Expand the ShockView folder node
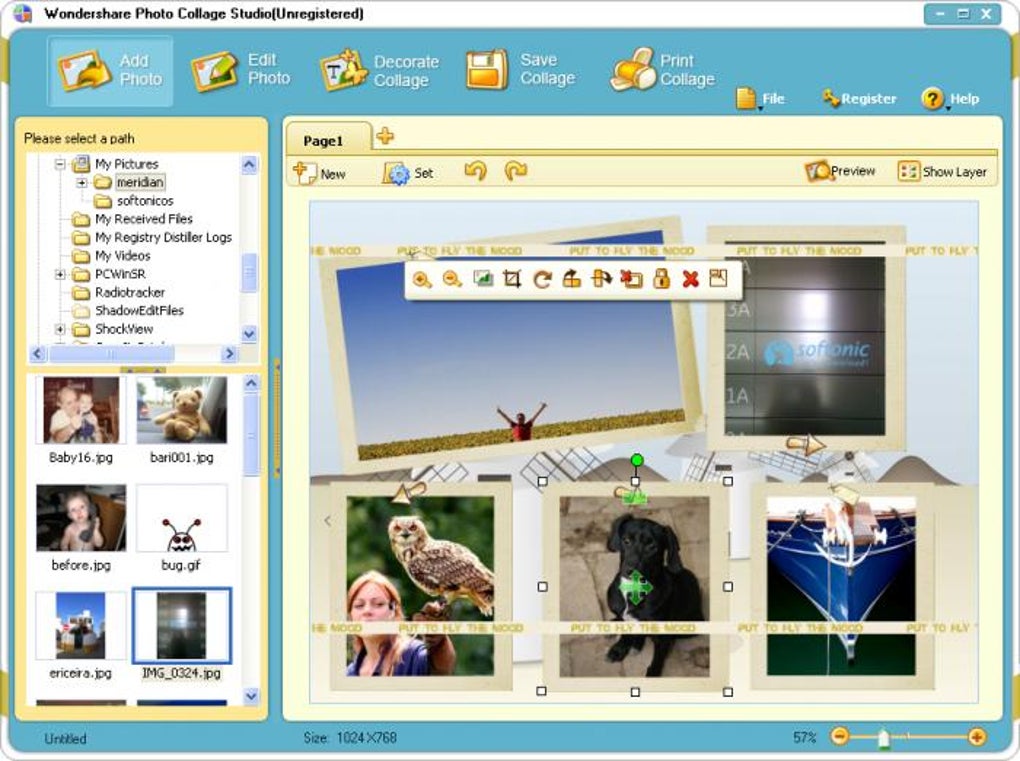 tap(60, 329)
